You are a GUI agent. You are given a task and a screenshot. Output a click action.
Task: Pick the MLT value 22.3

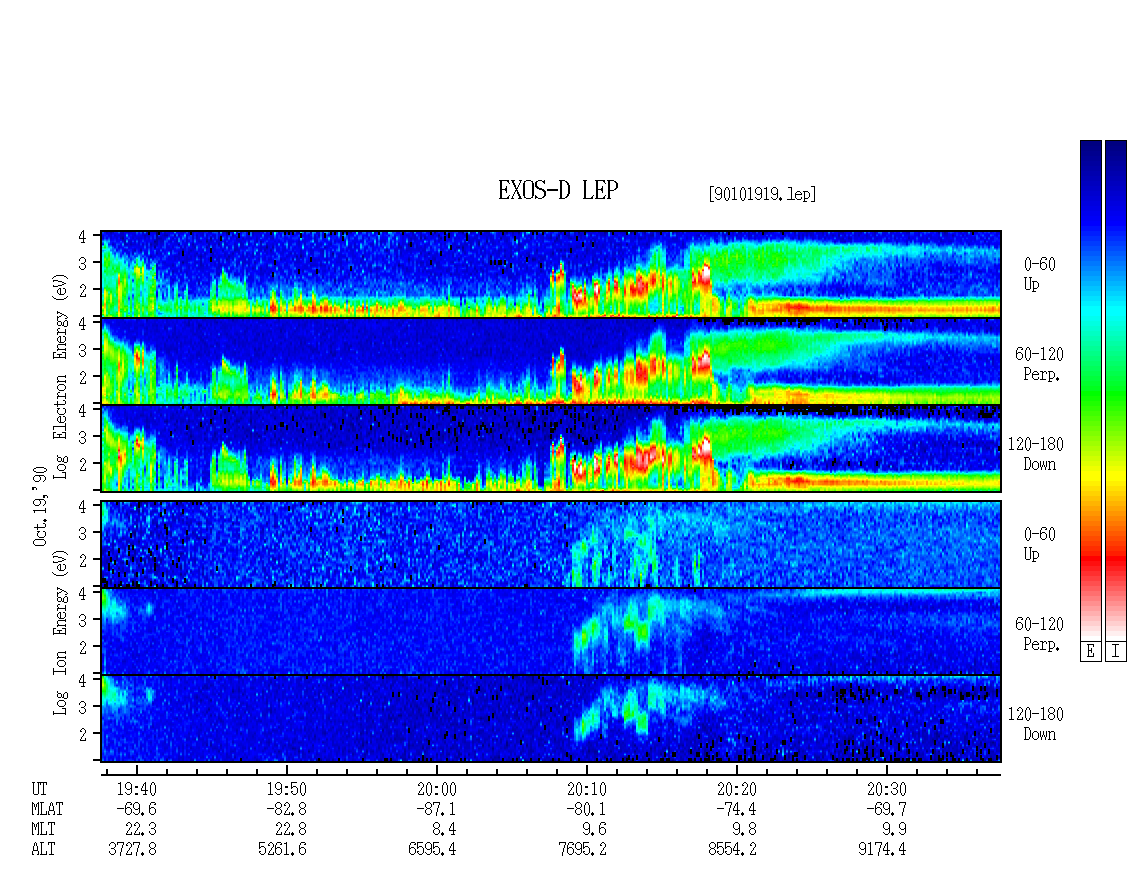click(x=141, y=830)
